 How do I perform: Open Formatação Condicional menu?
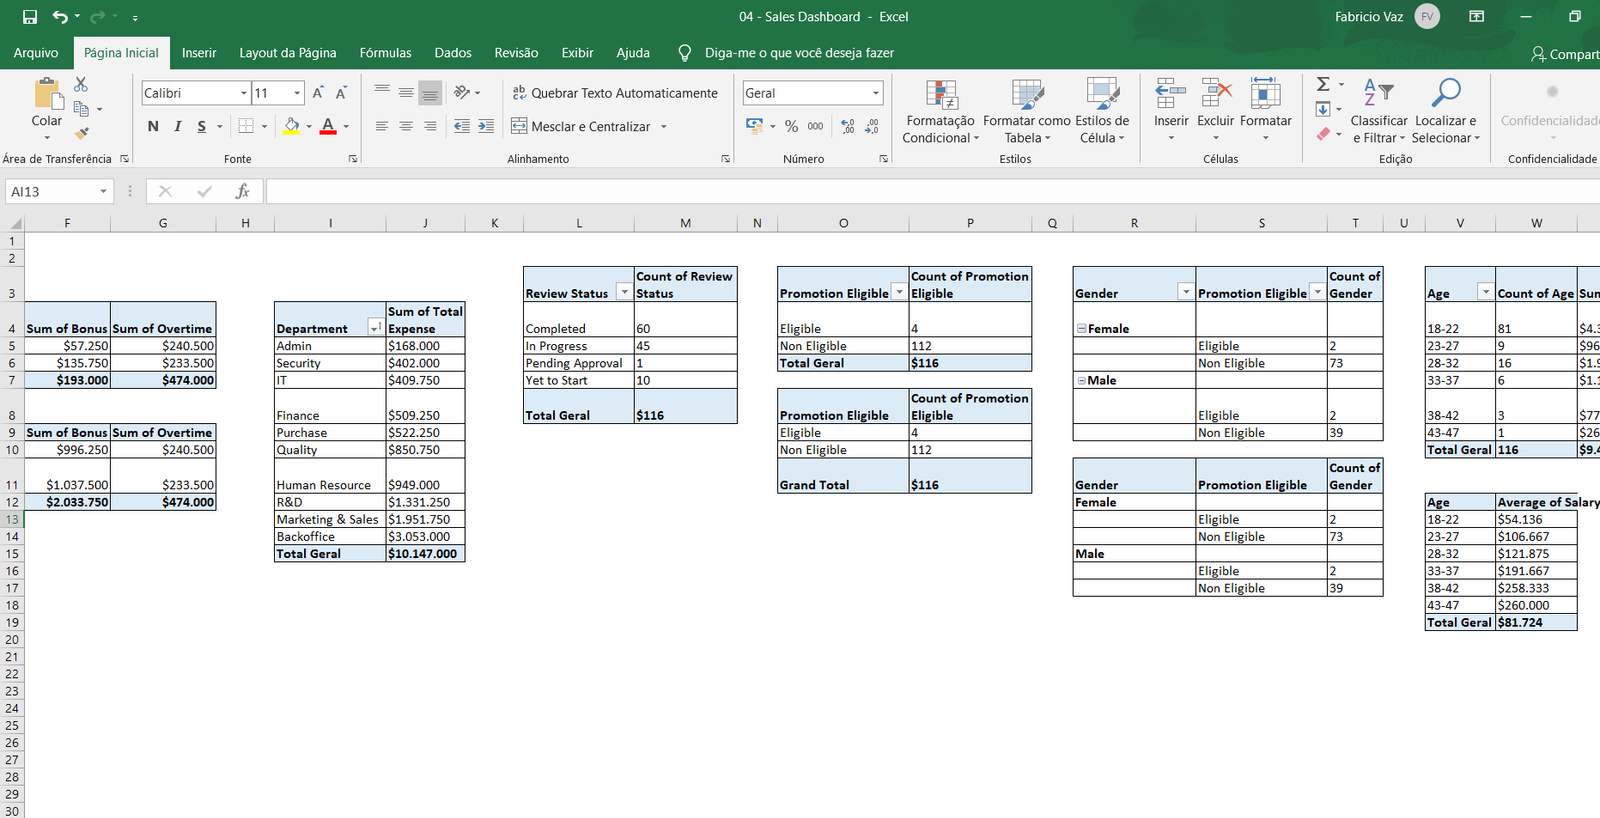940,111
